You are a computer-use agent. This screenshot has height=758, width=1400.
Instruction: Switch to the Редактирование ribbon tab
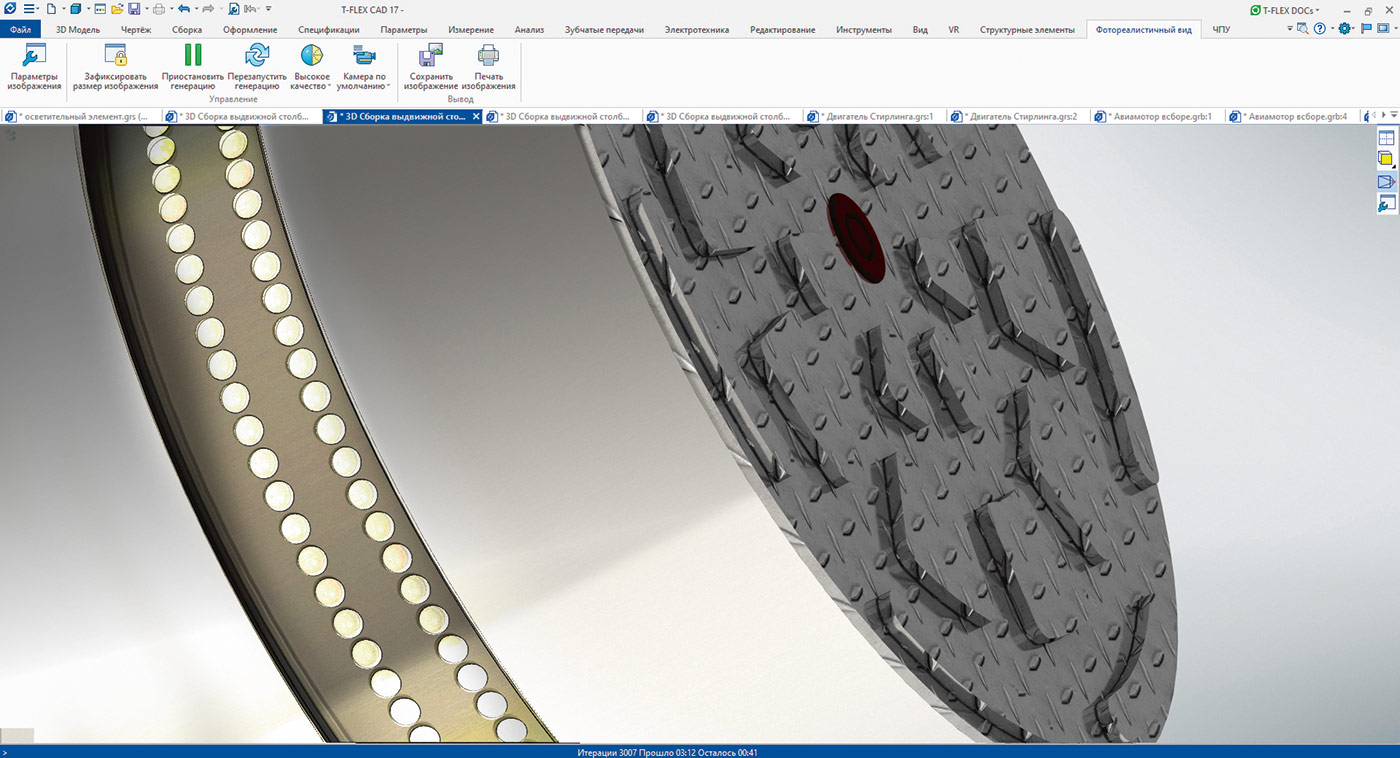click(x=782, y=30)
